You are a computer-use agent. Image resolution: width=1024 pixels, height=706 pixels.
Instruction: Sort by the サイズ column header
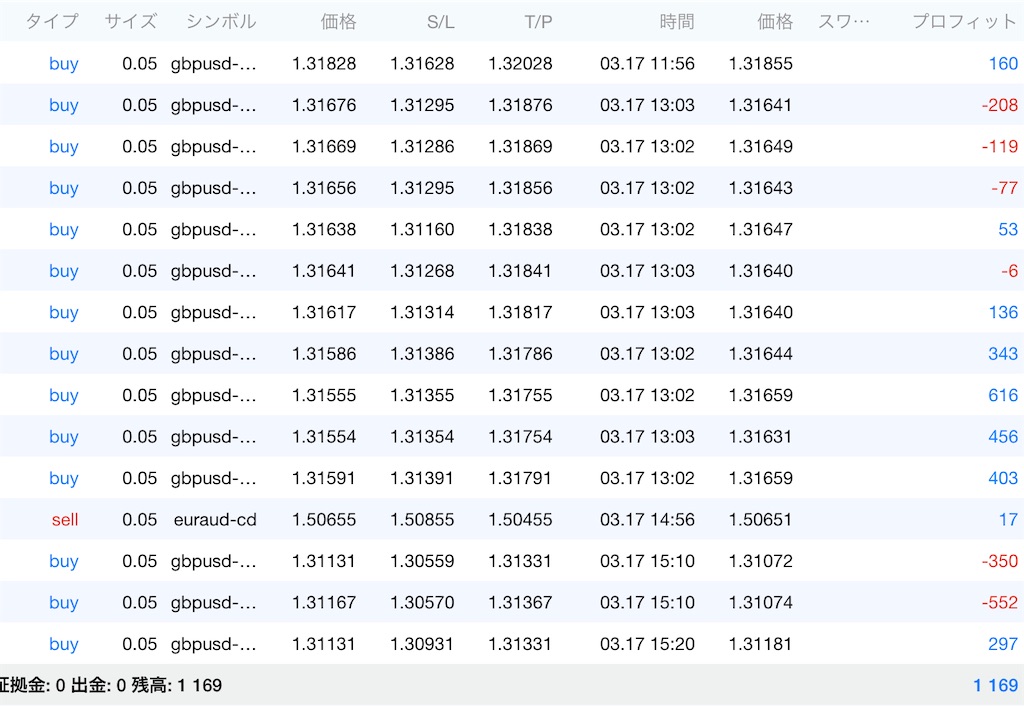coord(131,22)
